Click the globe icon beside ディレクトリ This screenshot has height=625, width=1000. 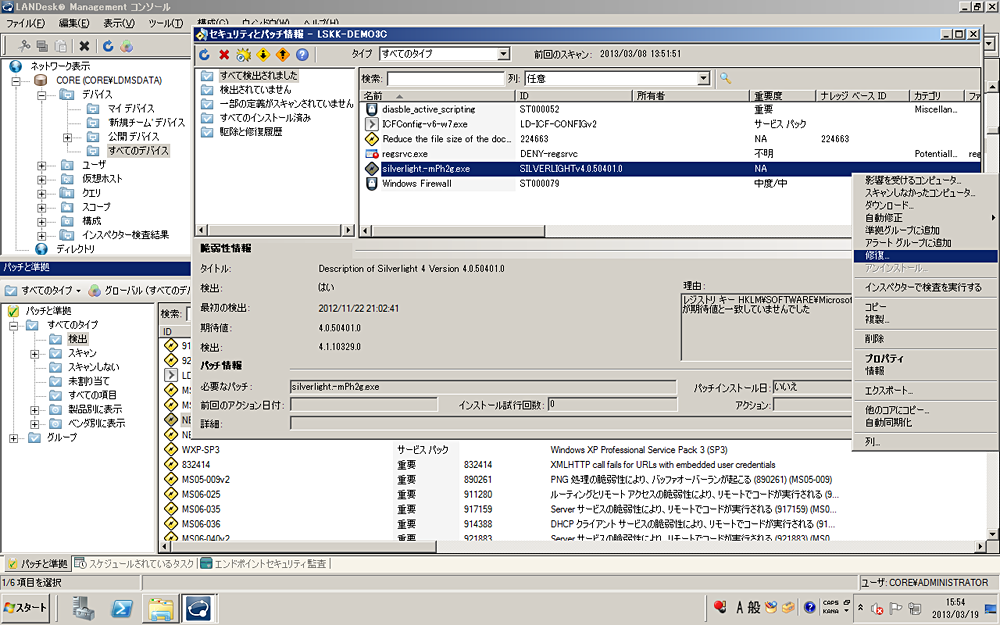tap(41, 249)
